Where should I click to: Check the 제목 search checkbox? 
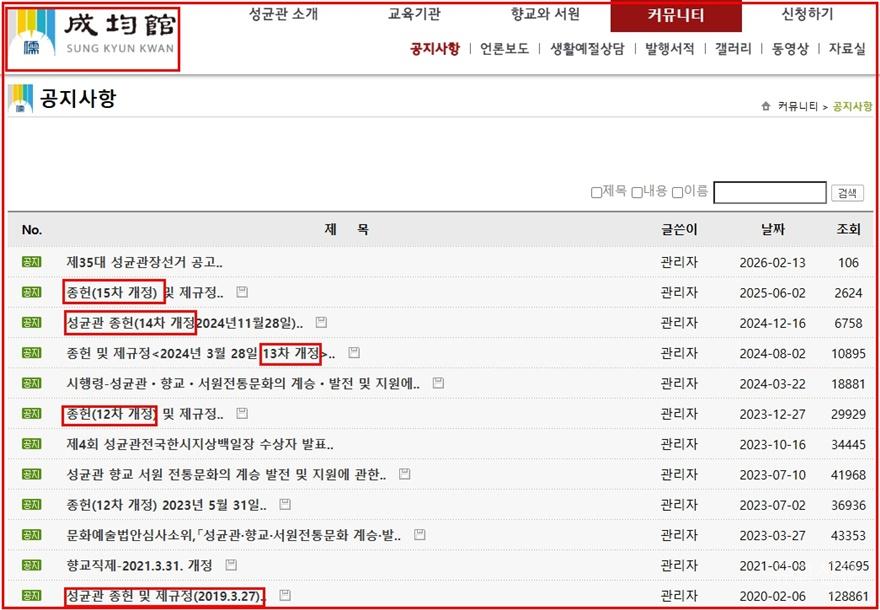[x=597, y=192]
